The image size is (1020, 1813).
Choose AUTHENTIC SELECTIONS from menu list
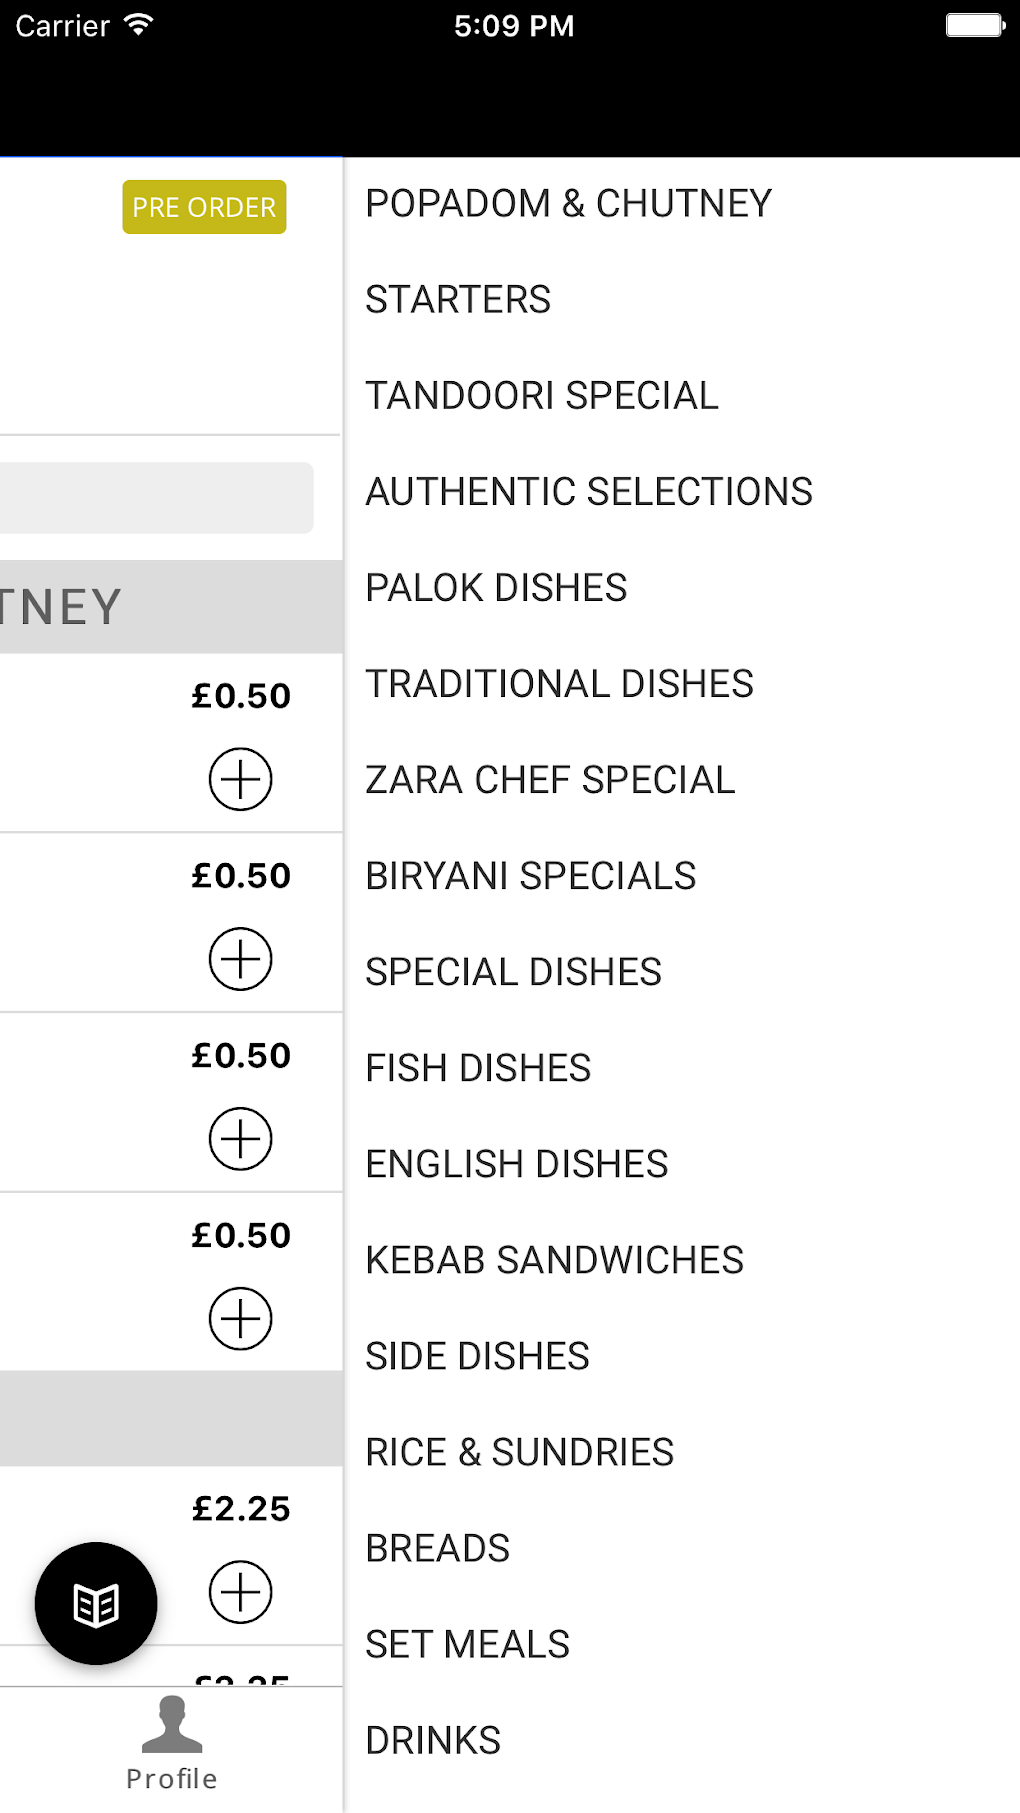tap(589, 492)
